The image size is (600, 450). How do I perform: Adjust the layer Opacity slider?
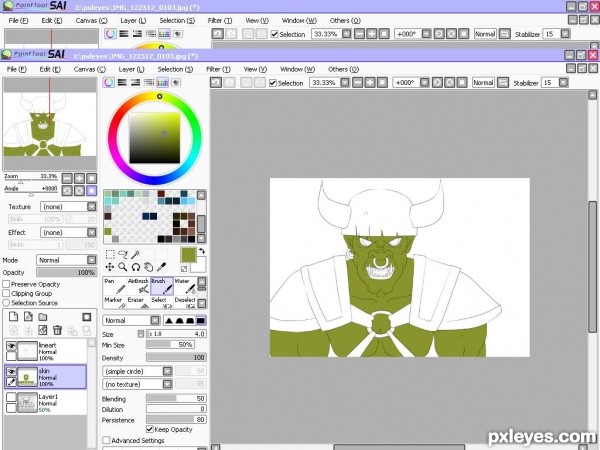66,272
